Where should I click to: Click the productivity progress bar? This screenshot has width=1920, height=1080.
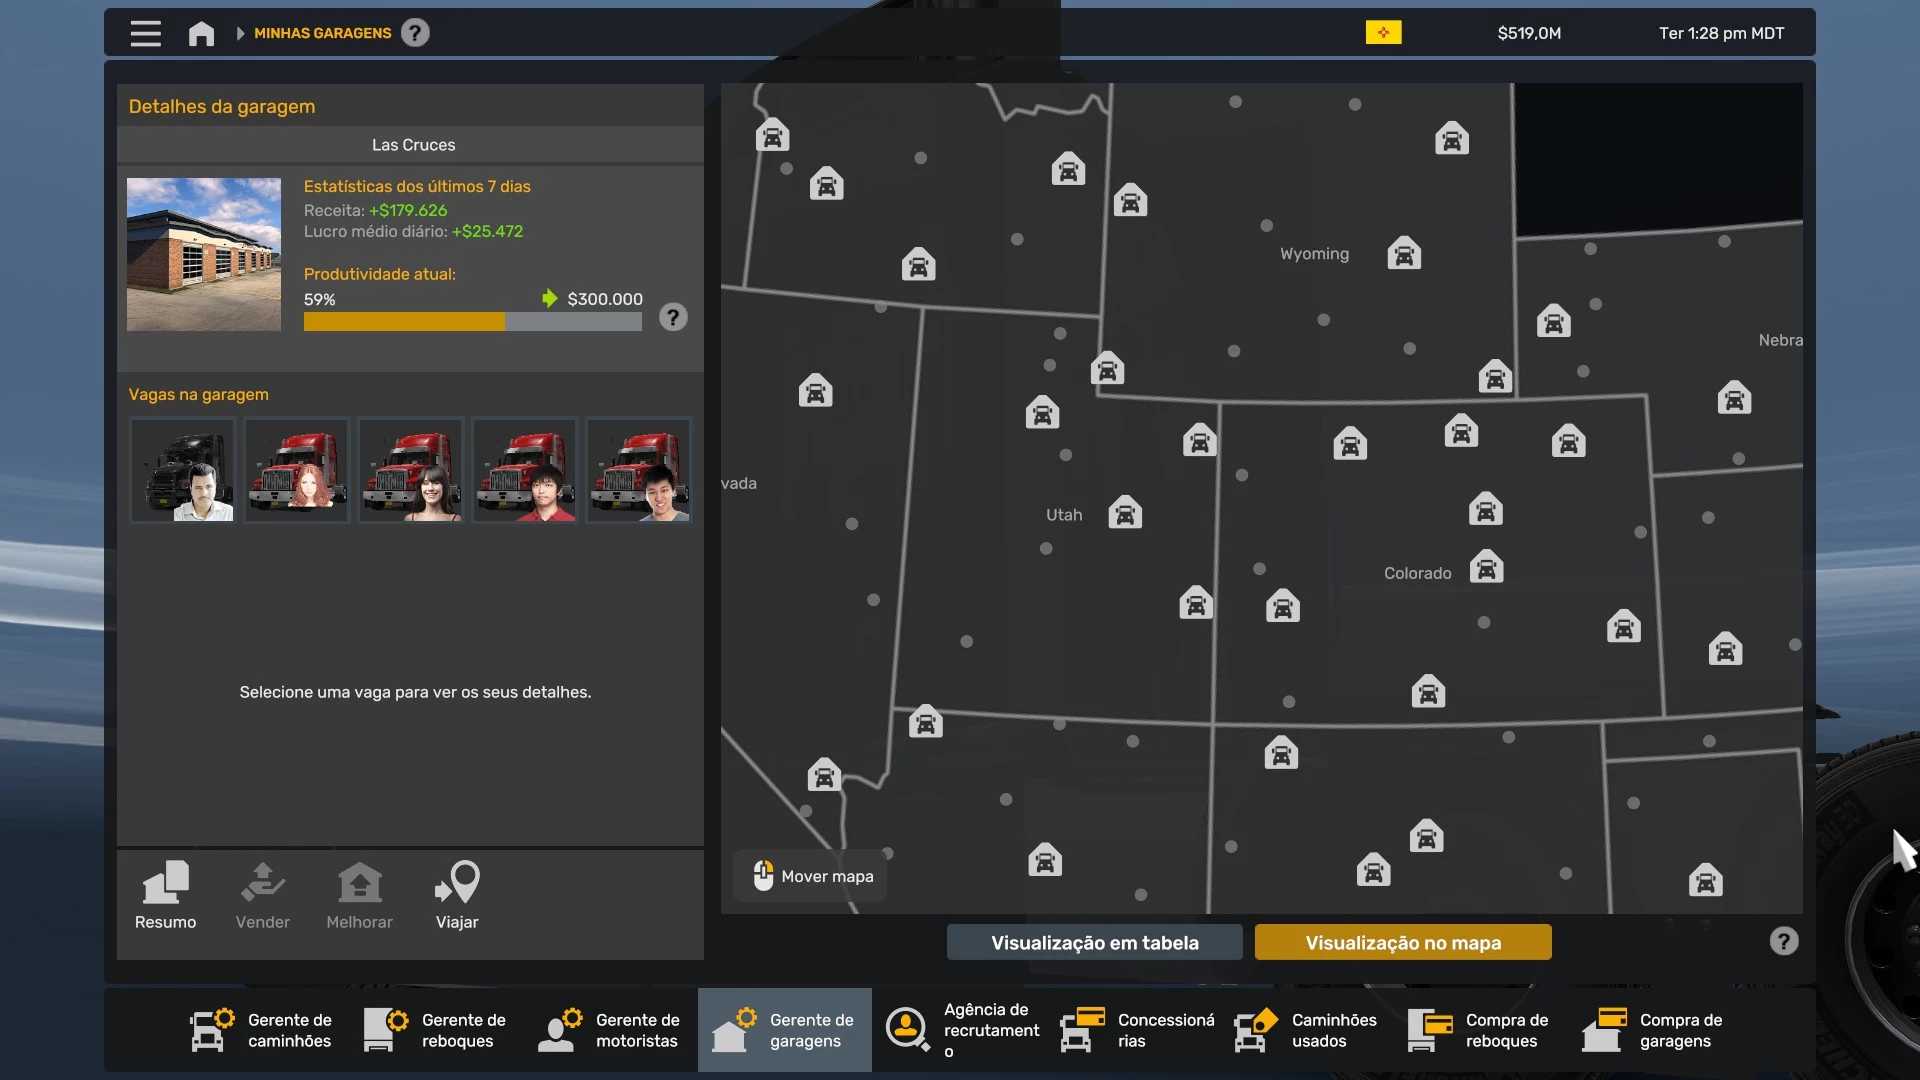(472, 322)
